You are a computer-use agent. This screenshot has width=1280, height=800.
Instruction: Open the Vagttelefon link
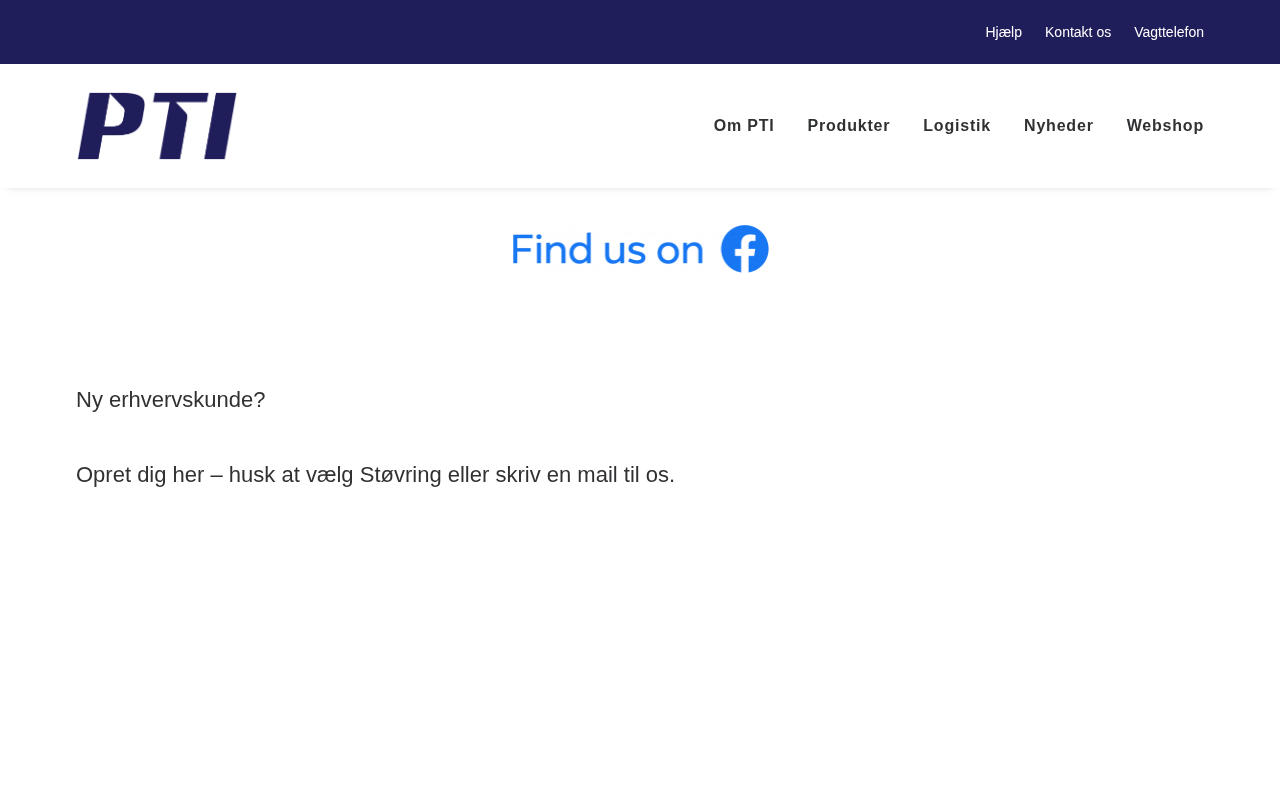point(1169,32)
